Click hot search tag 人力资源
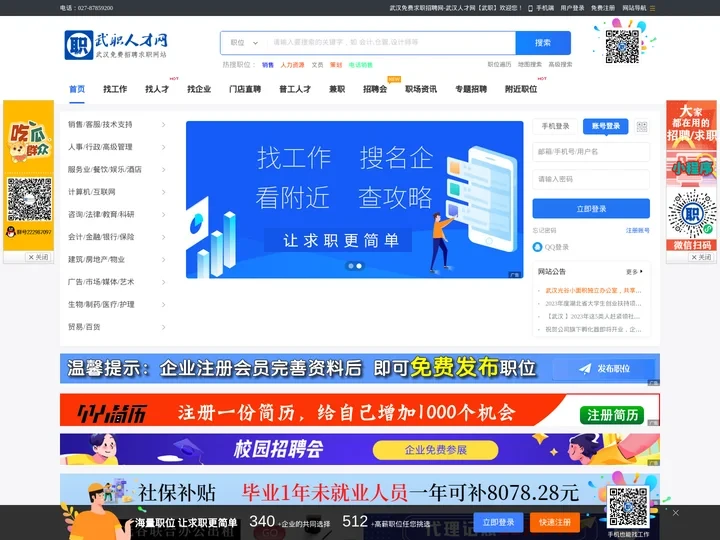720x540 pixels. click(292, 65)
